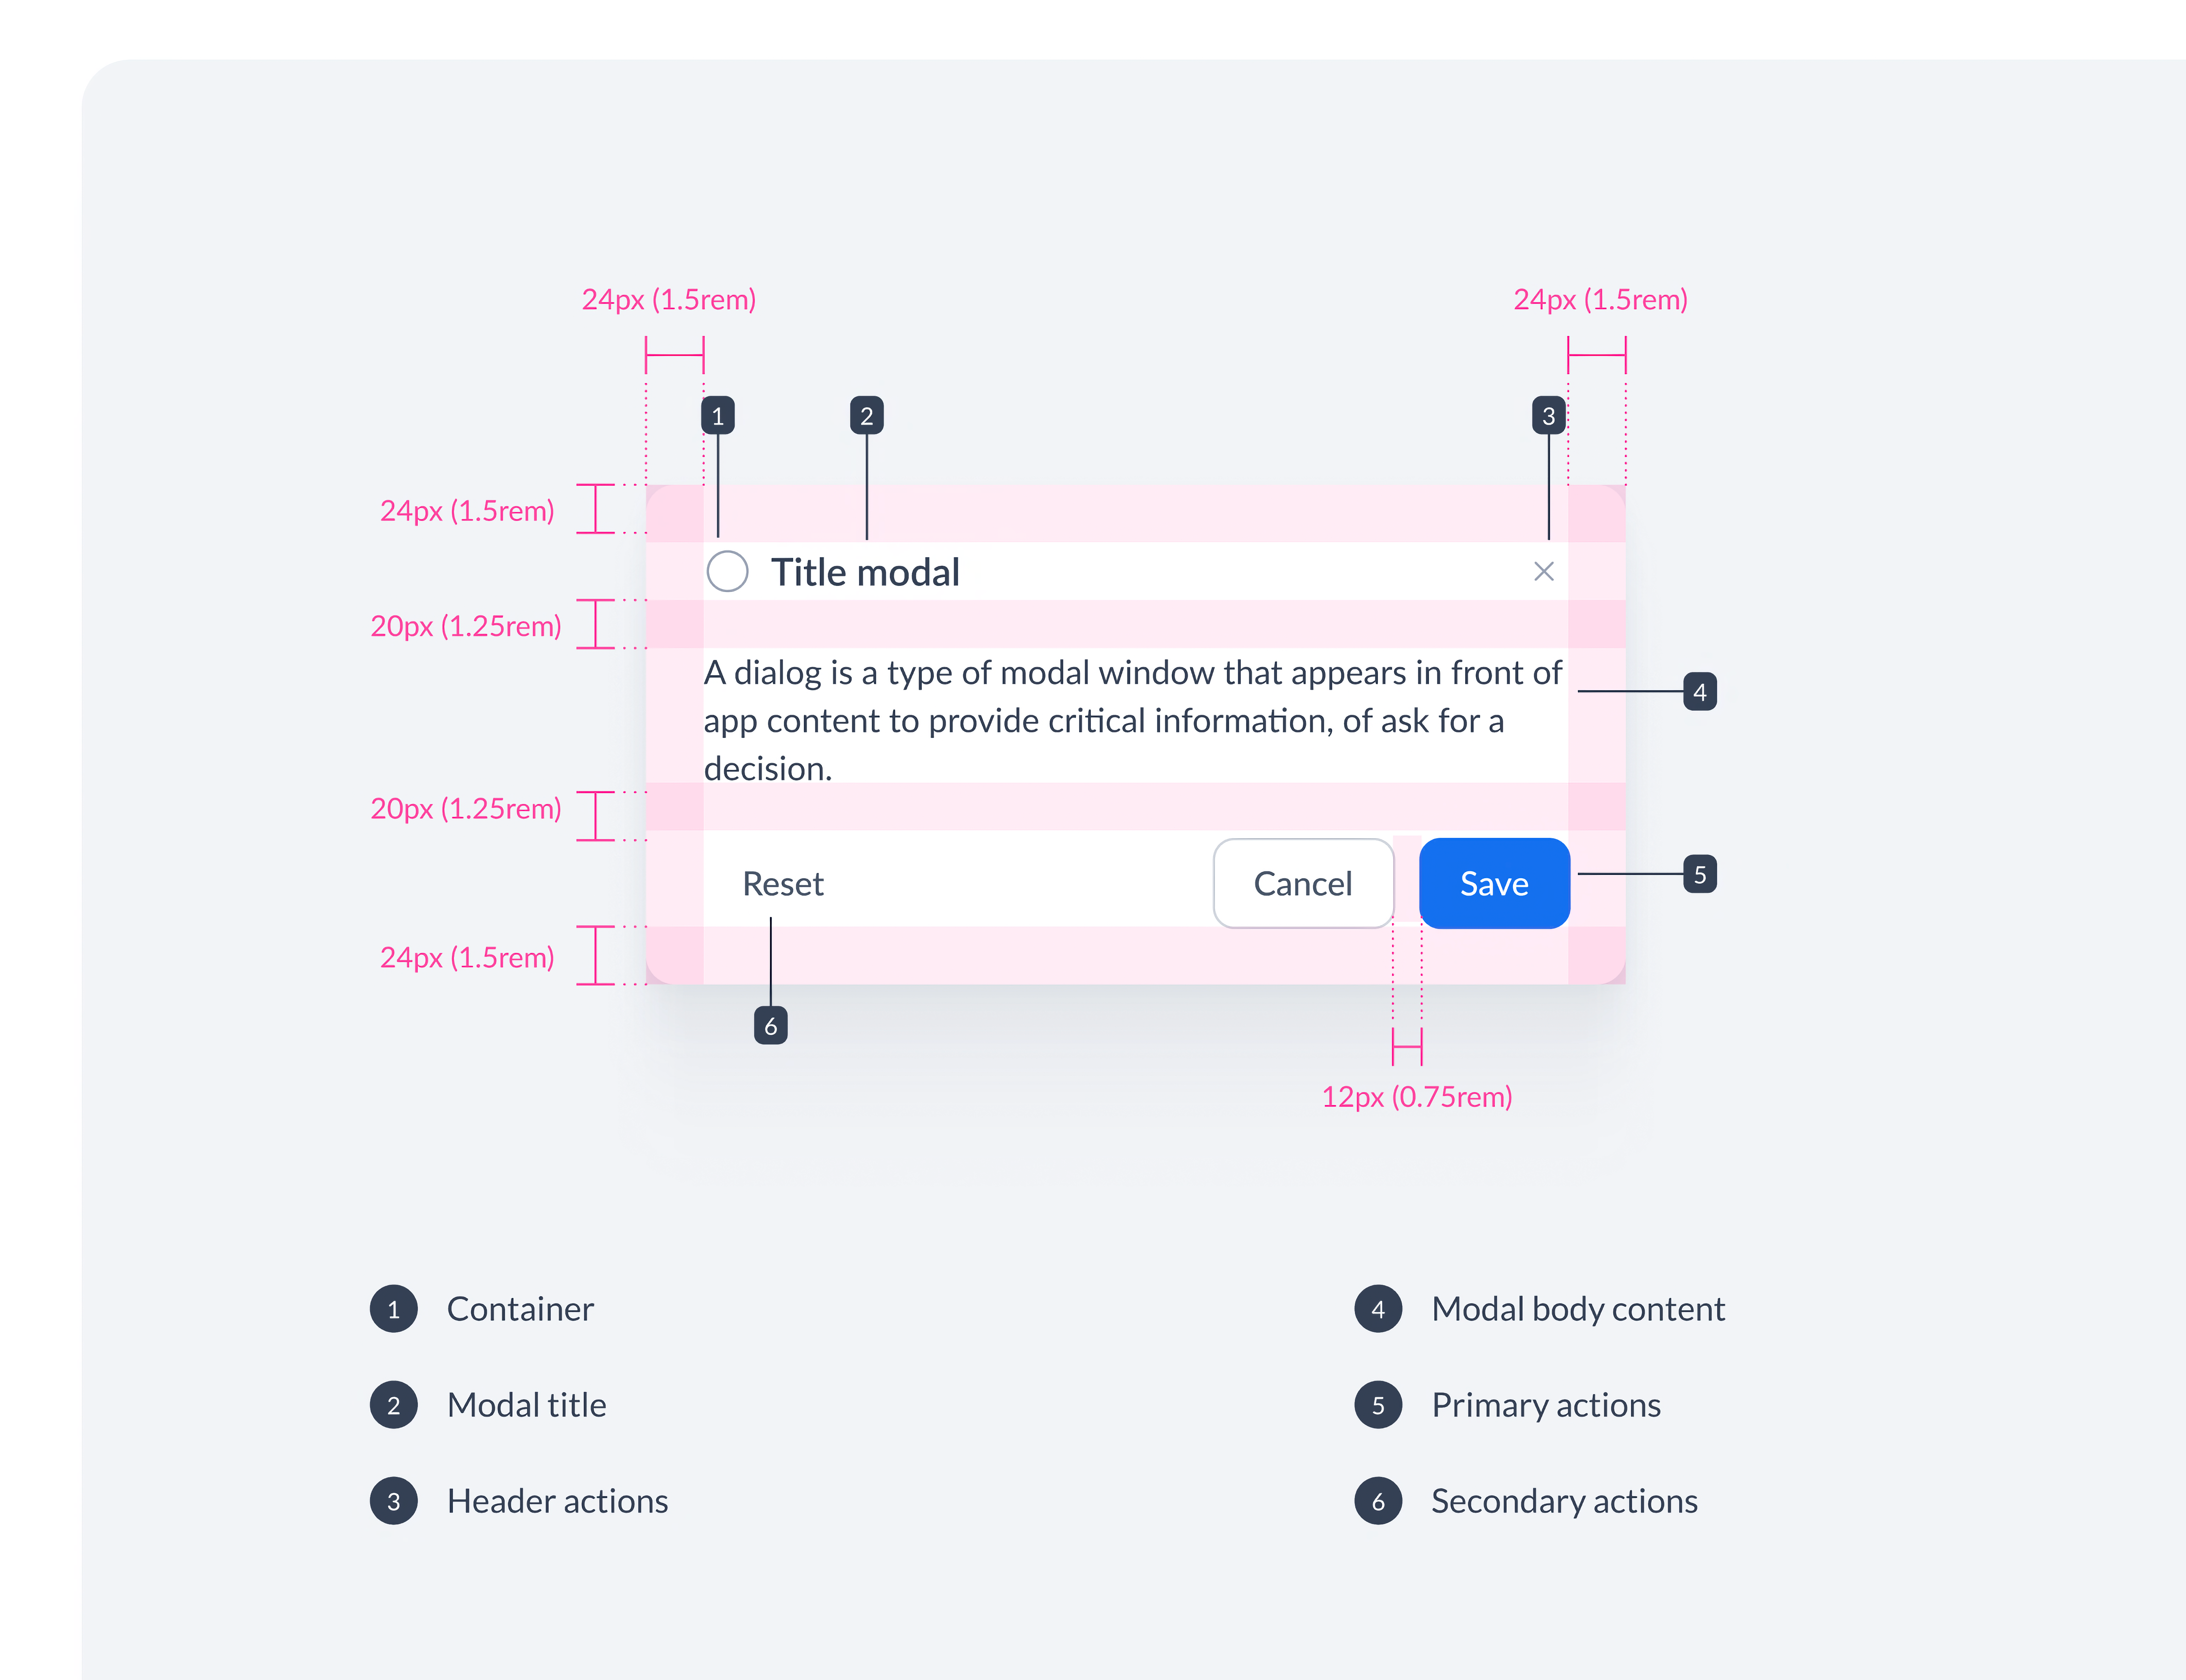Image resolution: width=2186 pixels, height=1680 pixels.
Task: Click the Title modal heading text
Action: pos(865,572)
